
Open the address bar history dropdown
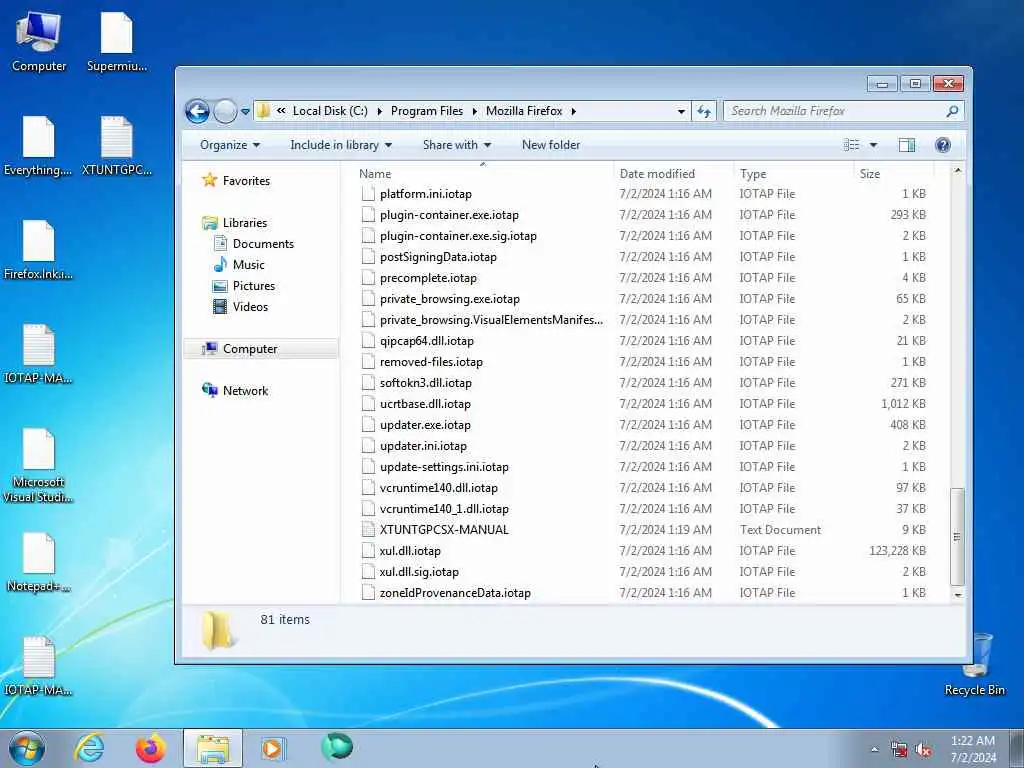[x=681, y=111]
